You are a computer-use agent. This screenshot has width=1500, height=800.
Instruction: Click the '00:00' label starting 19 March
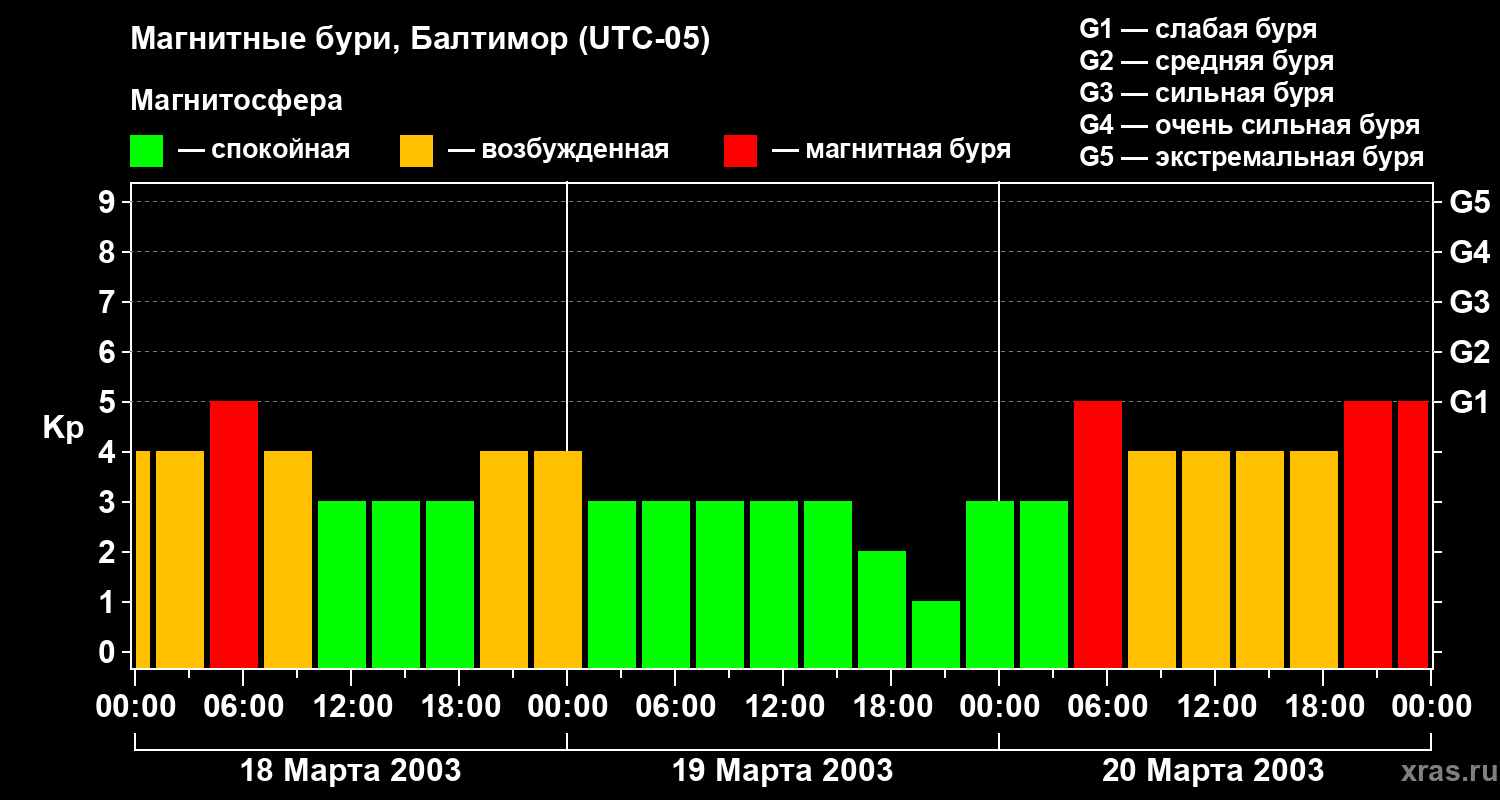point(567,707)
